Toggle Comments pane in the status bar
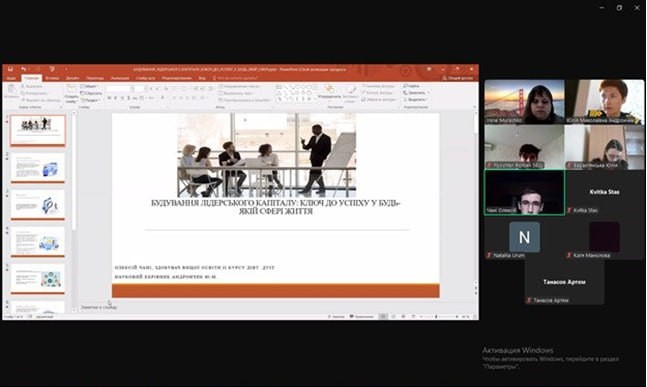 [361, 316]
